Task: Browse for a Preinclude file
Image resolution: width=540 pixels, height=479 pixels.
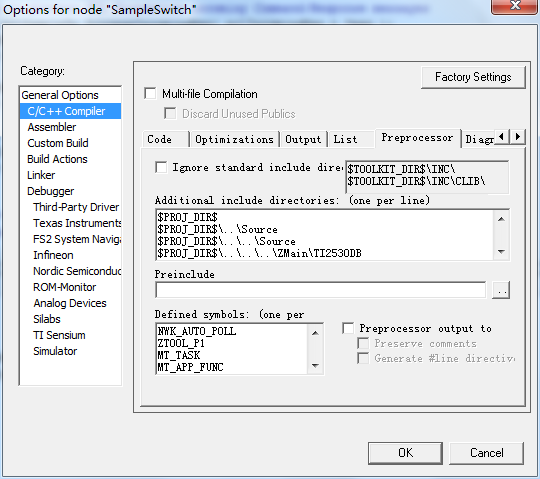Action: click(x=501, y=290)
